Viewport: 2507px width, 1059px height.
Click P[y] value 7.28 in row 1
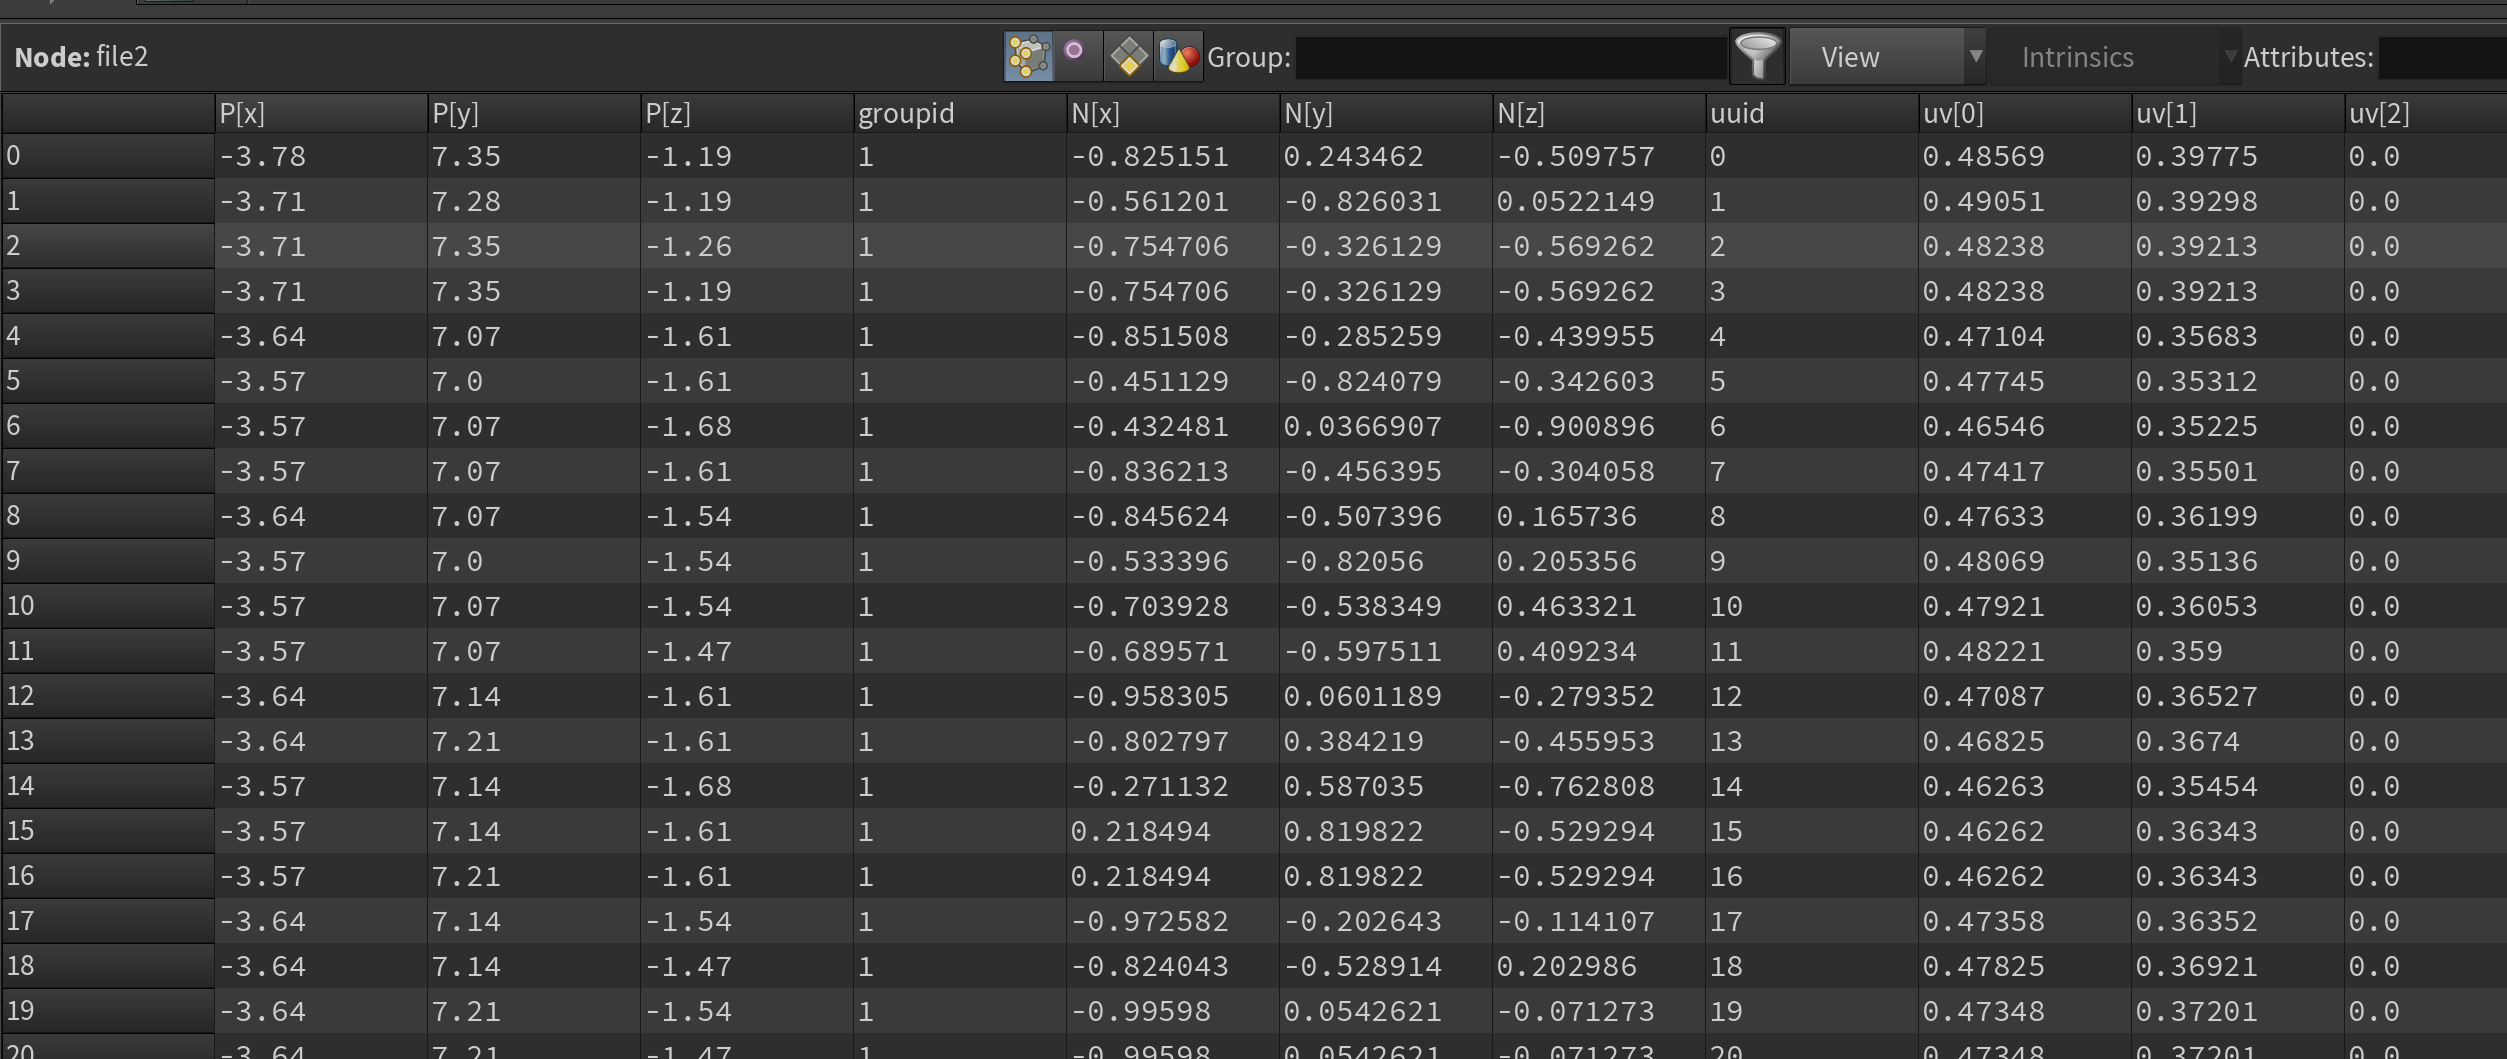click(x=466, y=202)
